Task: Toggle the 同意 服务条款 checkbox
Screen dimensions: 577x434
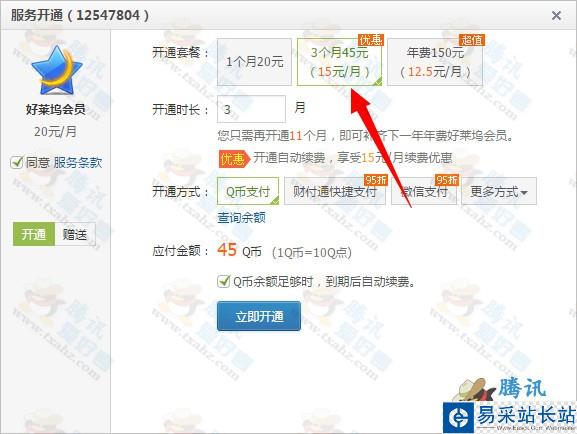Action: click(16, 162)
